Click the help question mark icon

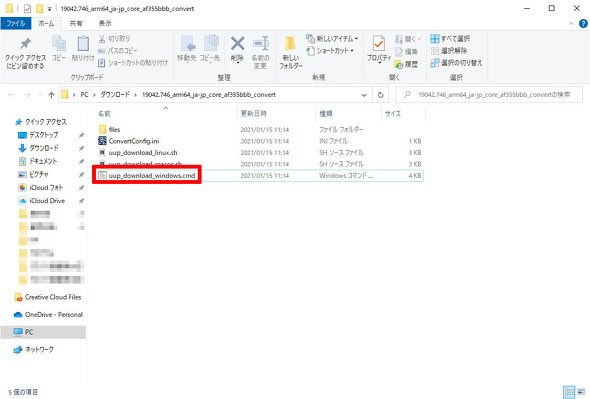(x=583, y=23)
